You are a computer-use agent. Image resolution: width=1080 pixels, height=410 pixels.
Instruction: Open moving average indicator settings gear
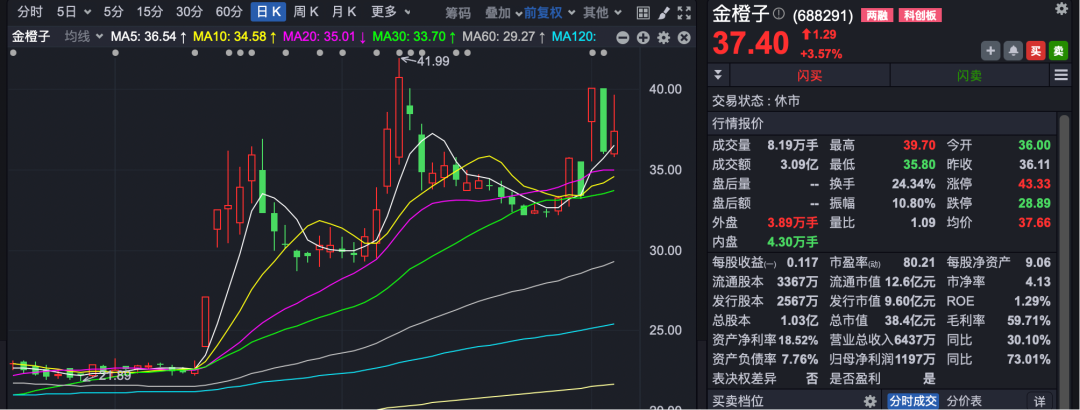(662, 37)
